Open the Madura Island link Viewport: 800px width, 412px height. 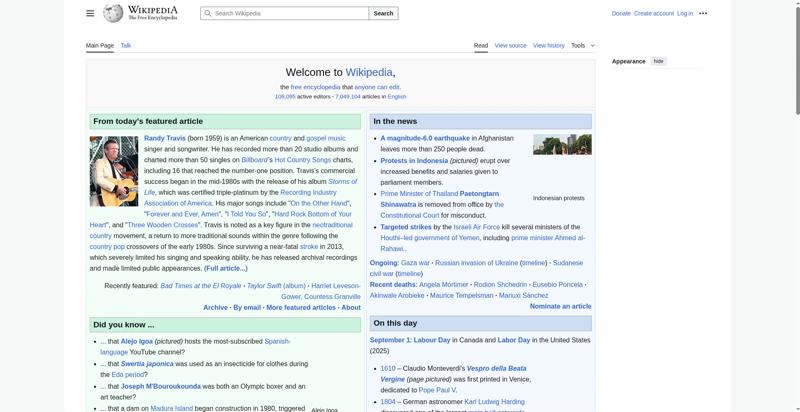171,408
